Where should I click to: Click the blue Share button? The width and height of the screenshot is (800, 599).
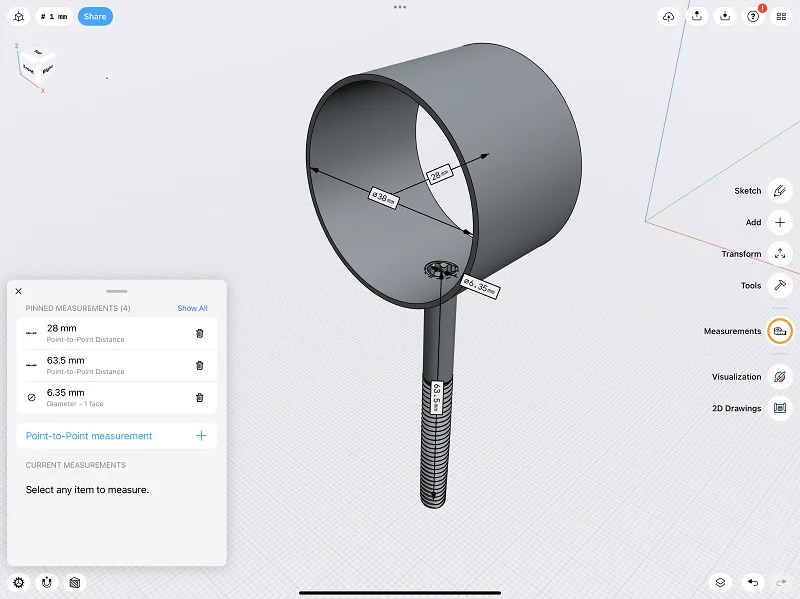95,17
